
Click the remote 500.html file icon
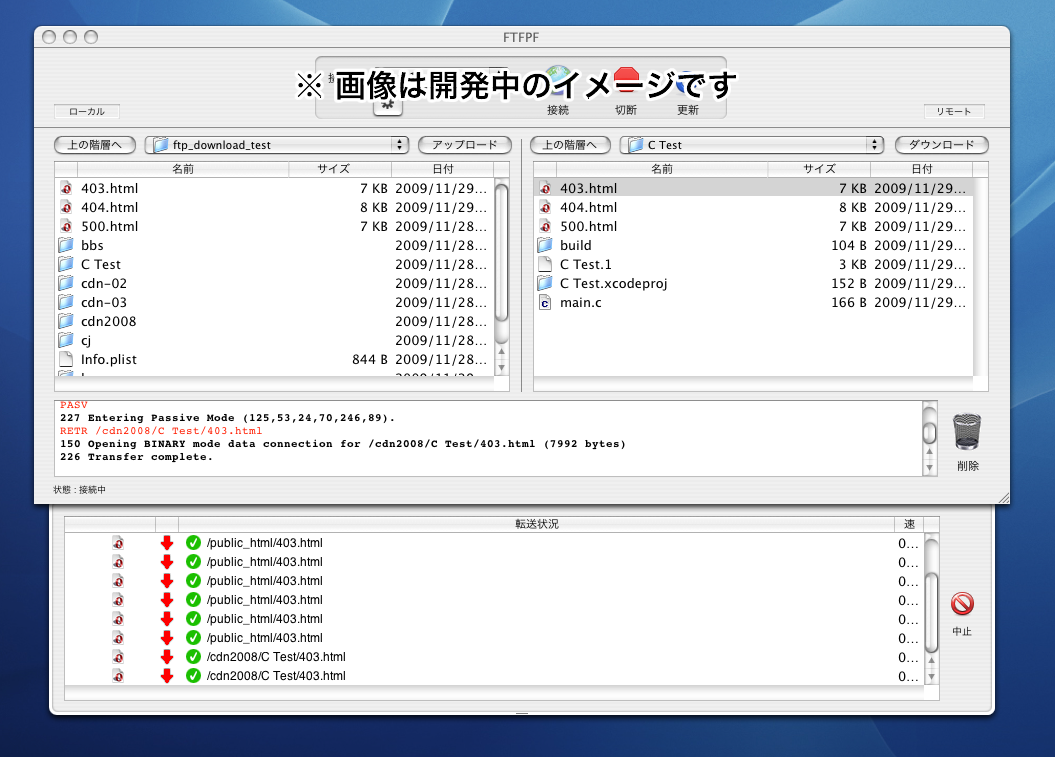(x=545, y=226)
